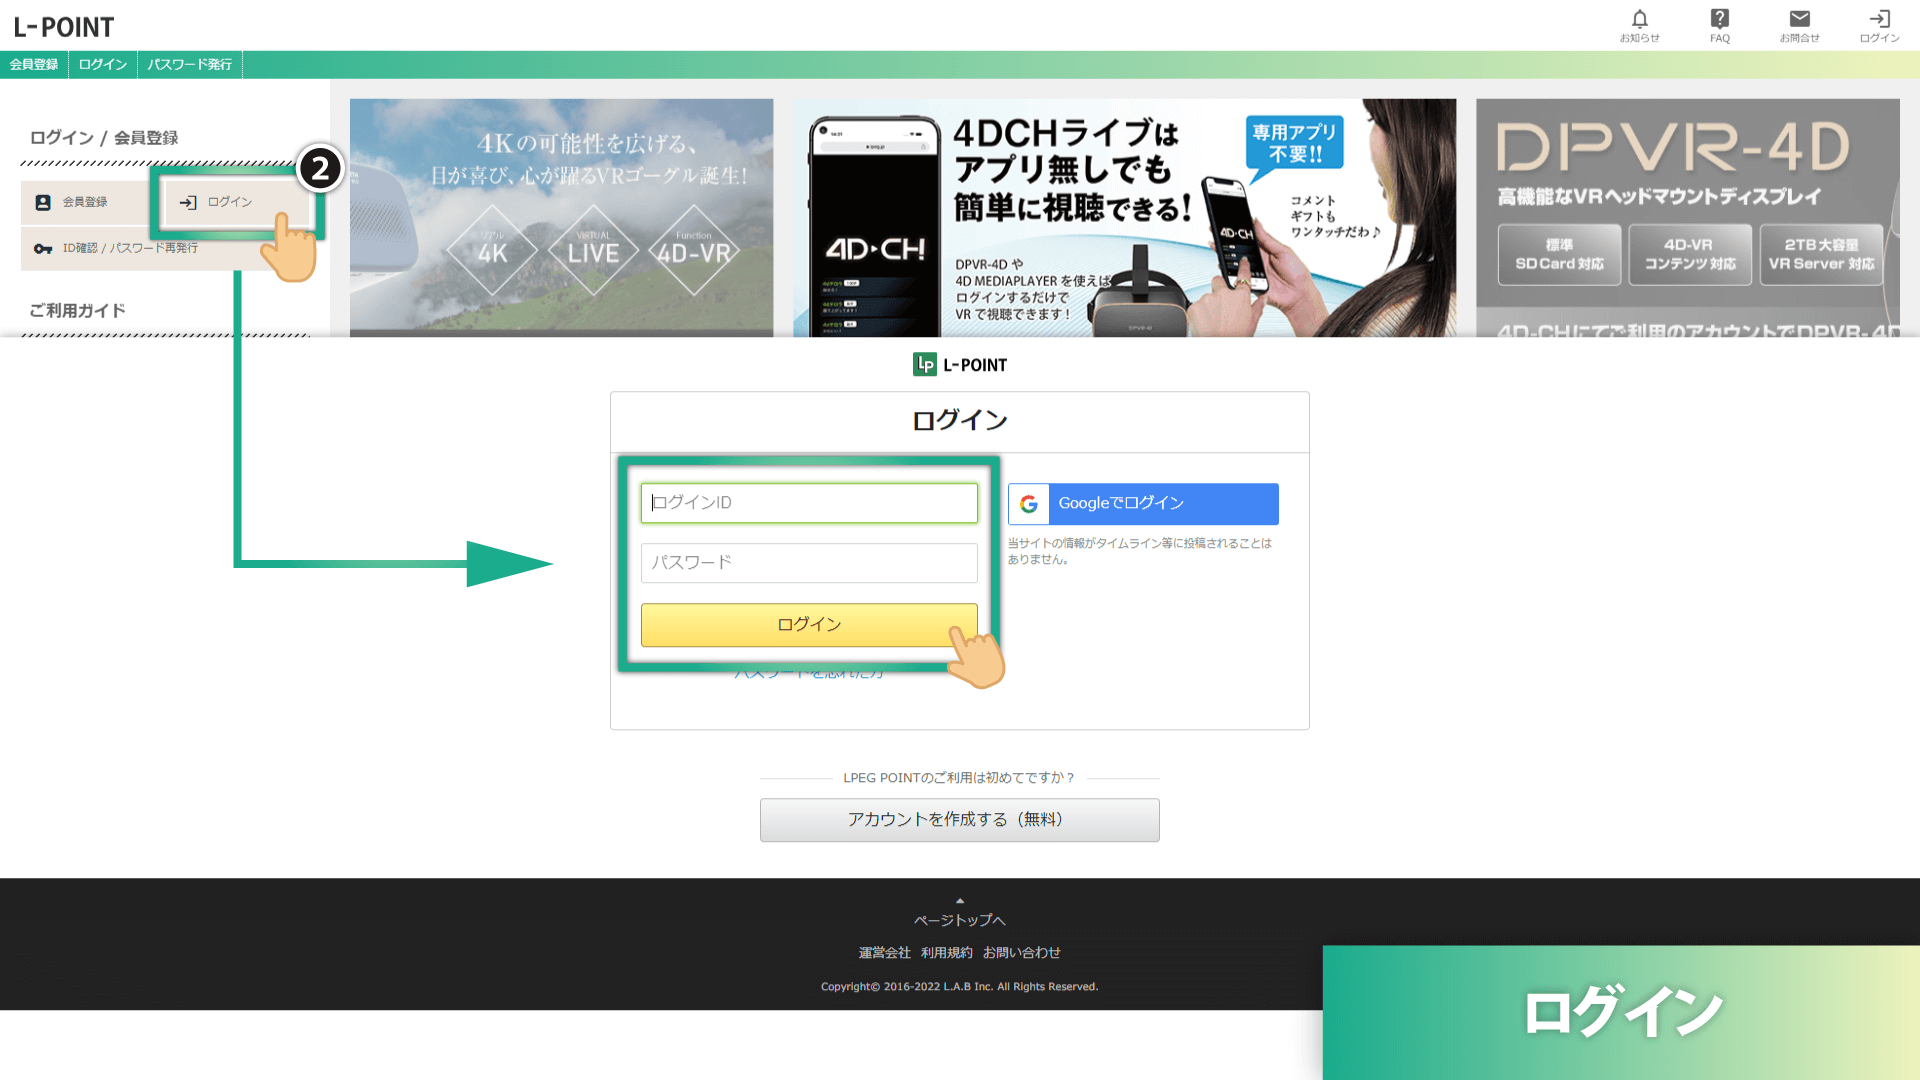This screenshot has height=1080, width=1920.
Task: Open the 4K VR goggle banner
Action: point(561,217)
